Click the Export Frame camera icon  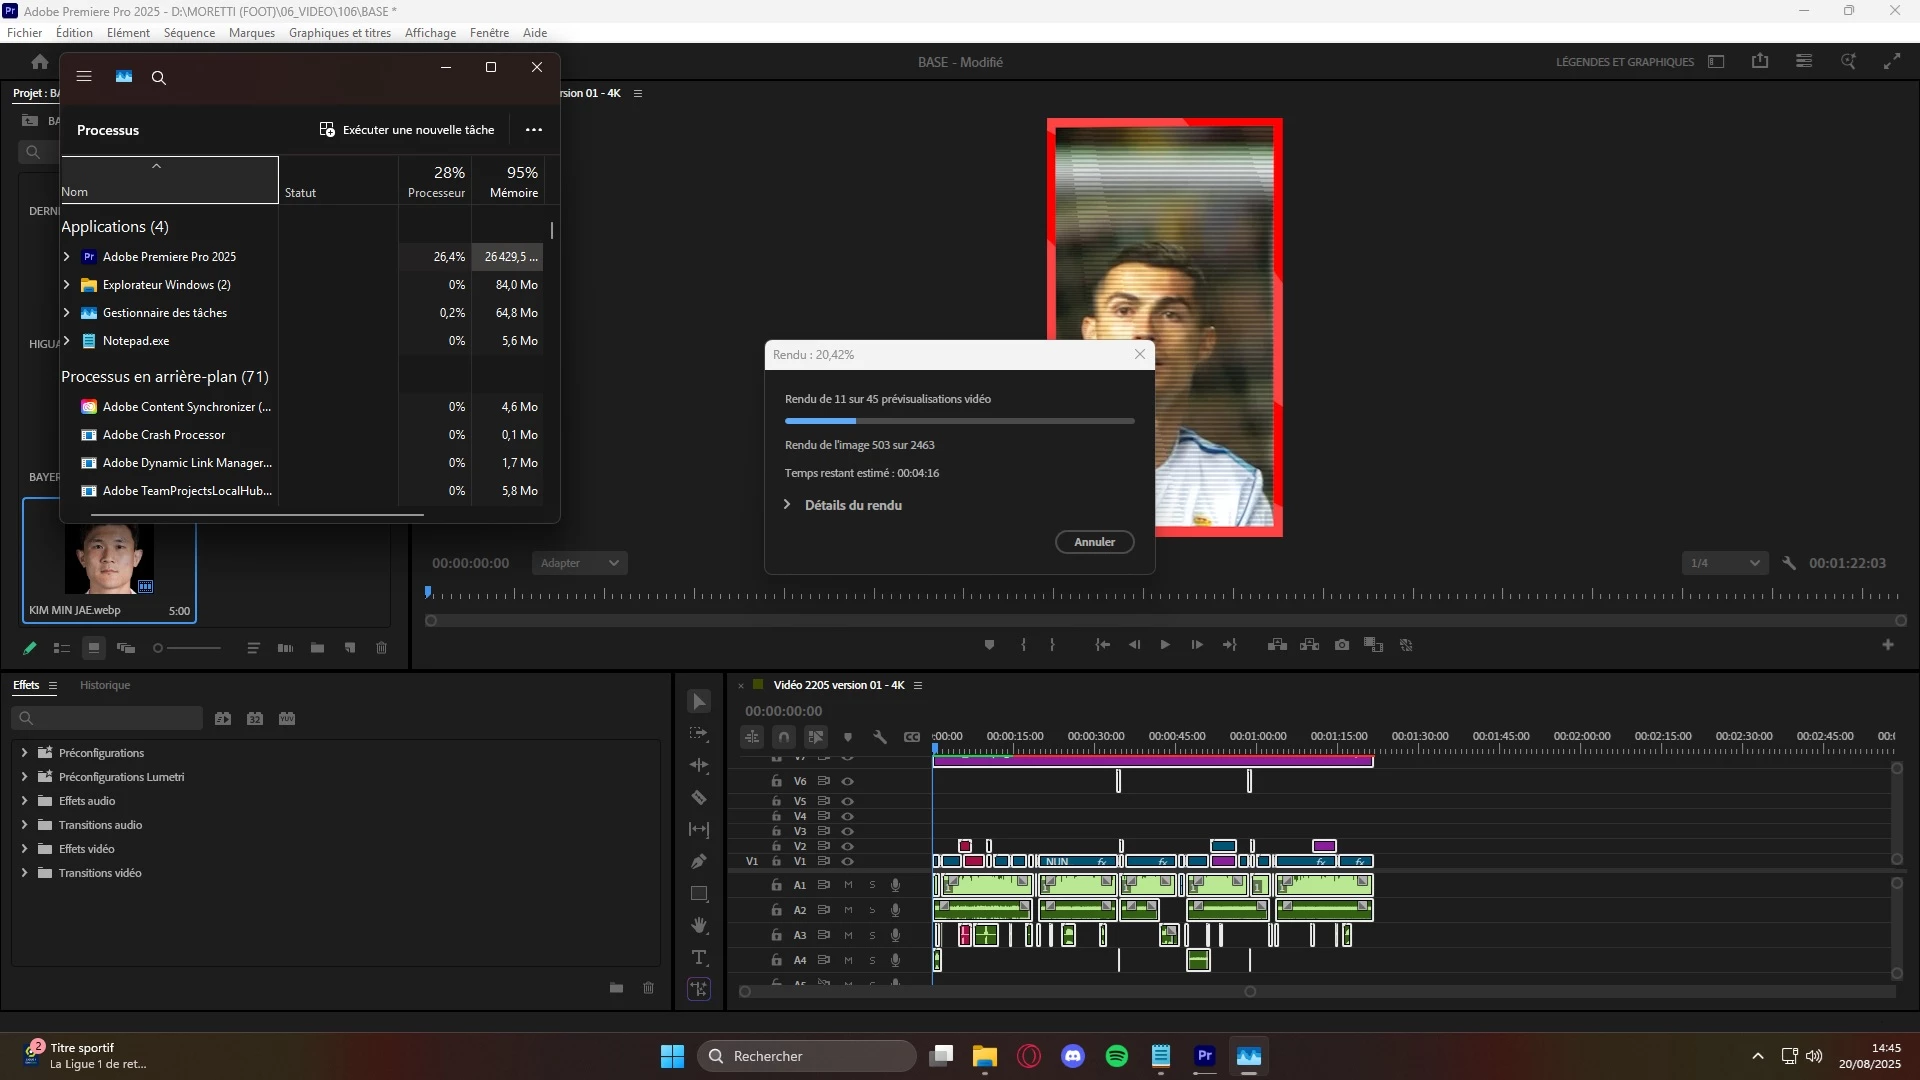(x=1342, y=645)
